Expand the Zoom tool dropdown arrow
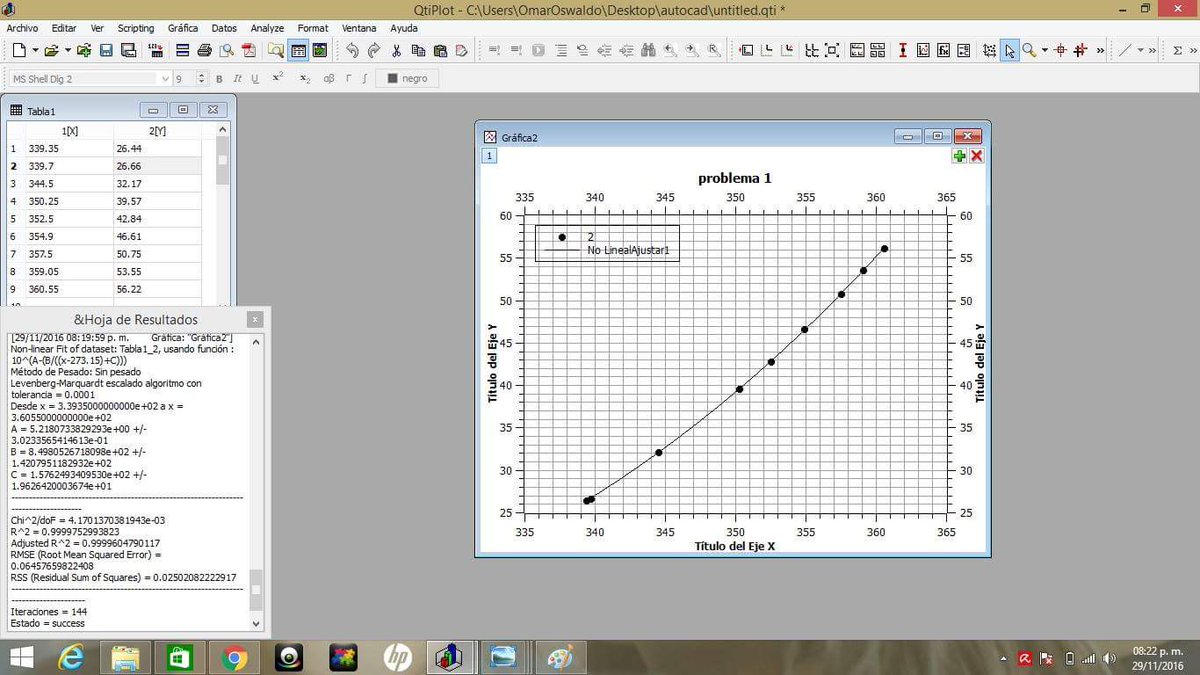The image size is (1200, 675). point(1045,50)
